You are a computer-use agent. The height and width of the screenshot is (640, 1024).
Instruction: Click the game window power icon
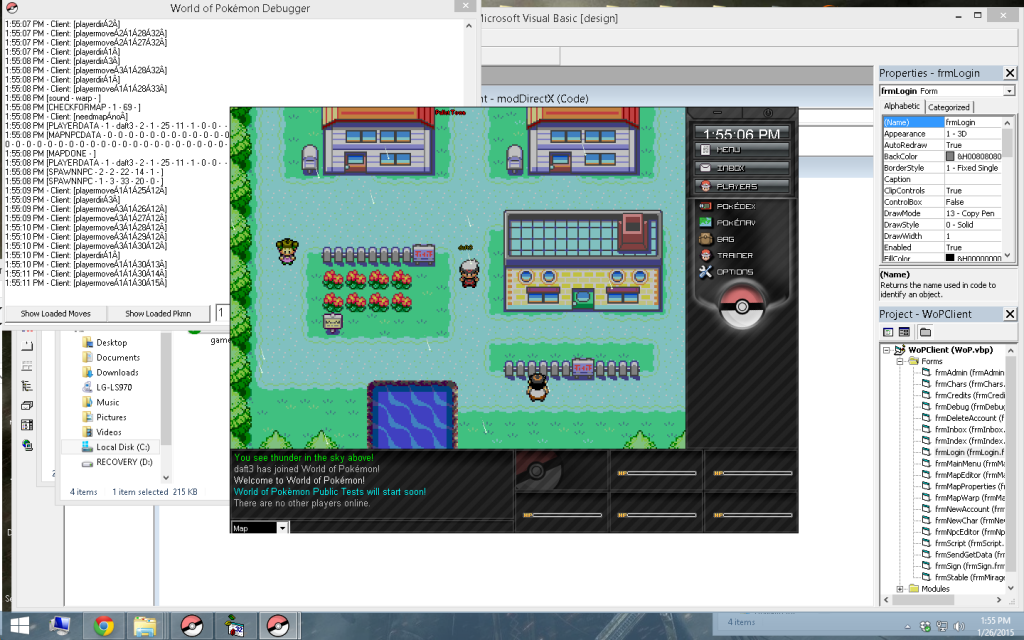[x=768, y=113]
